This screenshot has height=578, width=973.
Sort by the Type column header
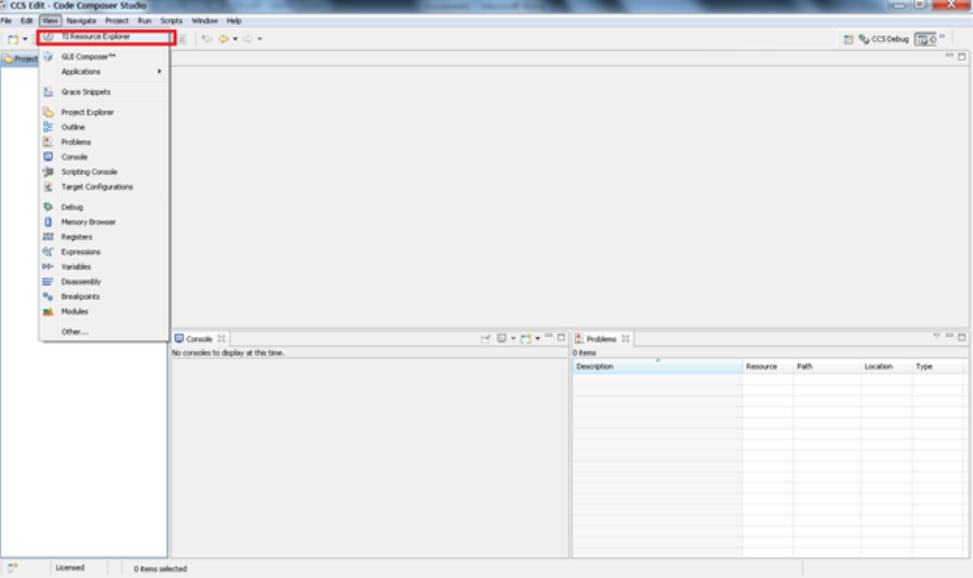[x=939, y=367]
